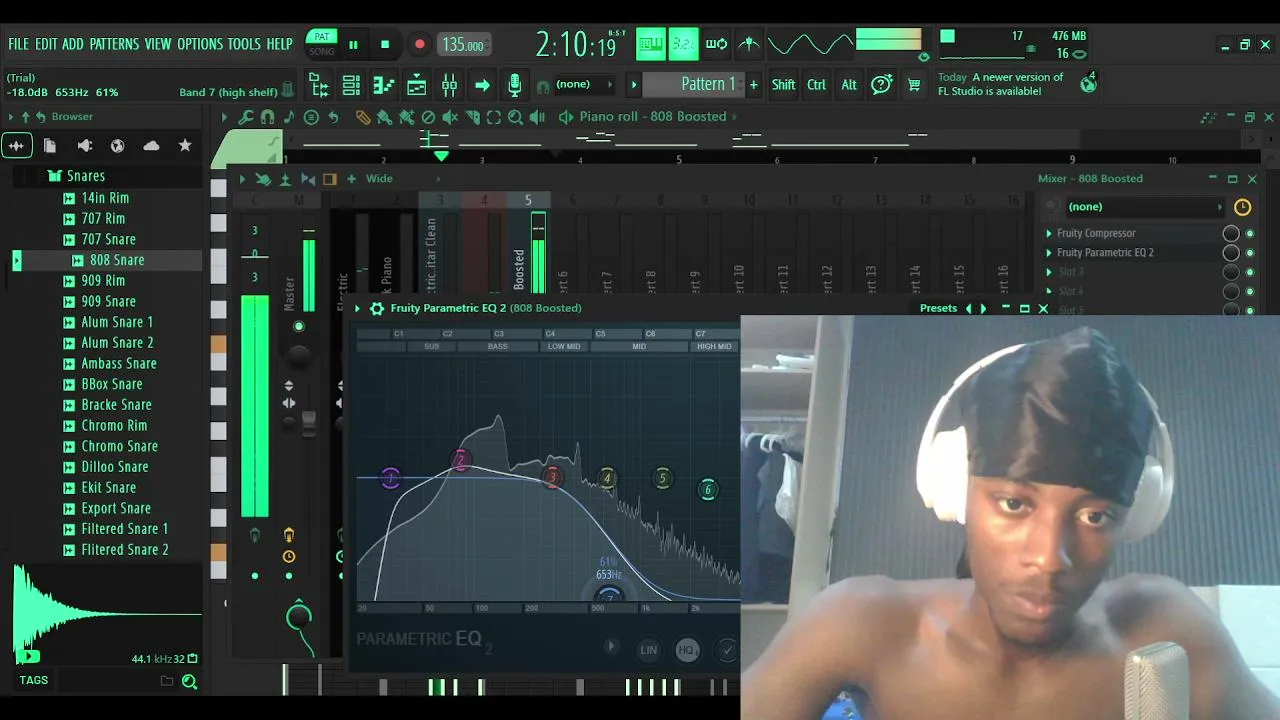This screenshot has width=1280, height=720.
Task: Open the PATTERNS menu
Action: [114, 44]
